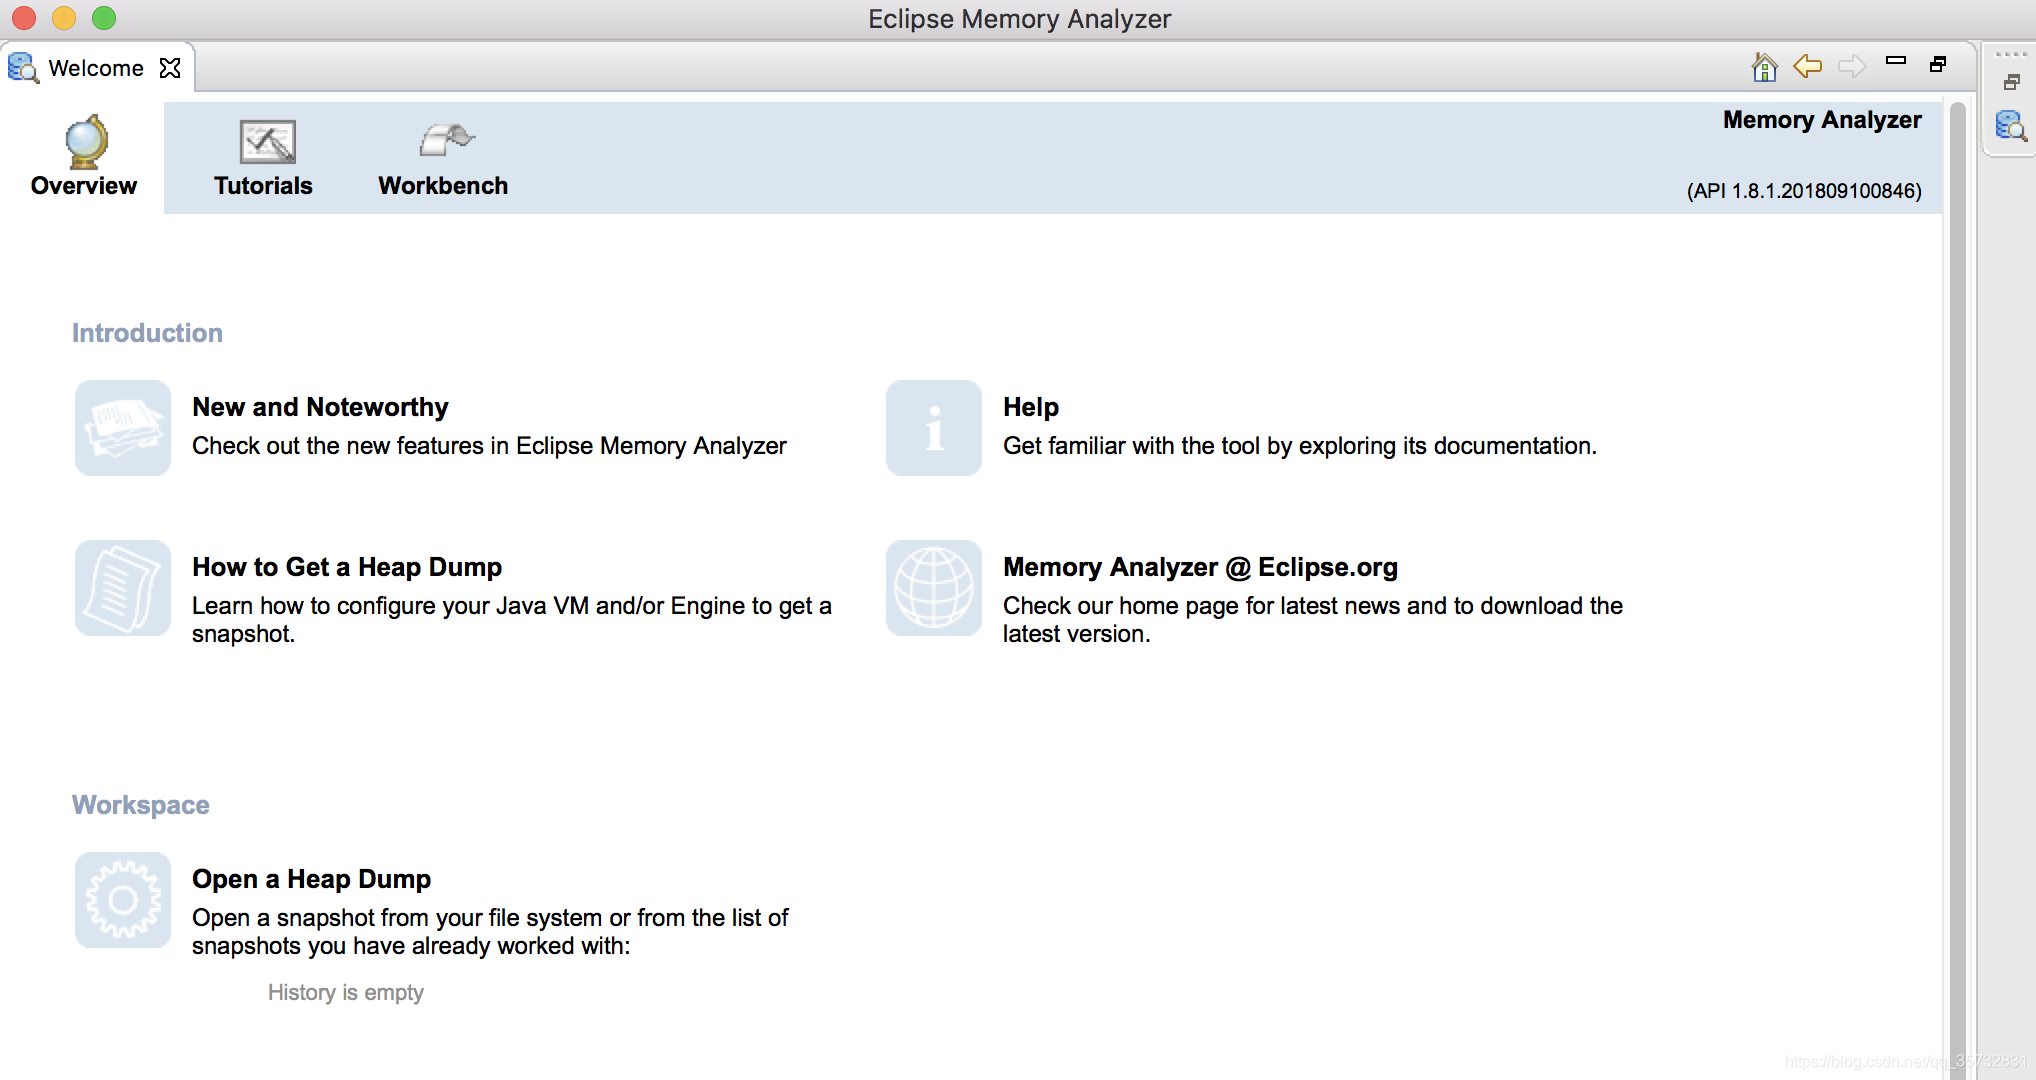Open the How to Get a Heap Dump link
The width and height of the screenshot is (2036, 1080).
pyautogui.click(x=347, y=567)
